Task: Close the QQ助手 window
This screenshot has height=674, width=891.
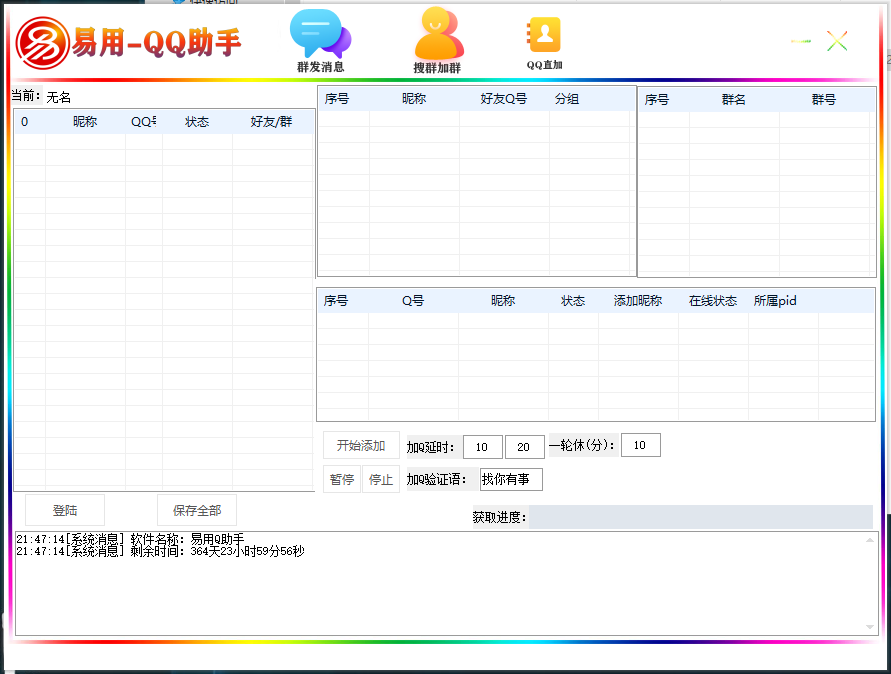Action: pos(837,41)
